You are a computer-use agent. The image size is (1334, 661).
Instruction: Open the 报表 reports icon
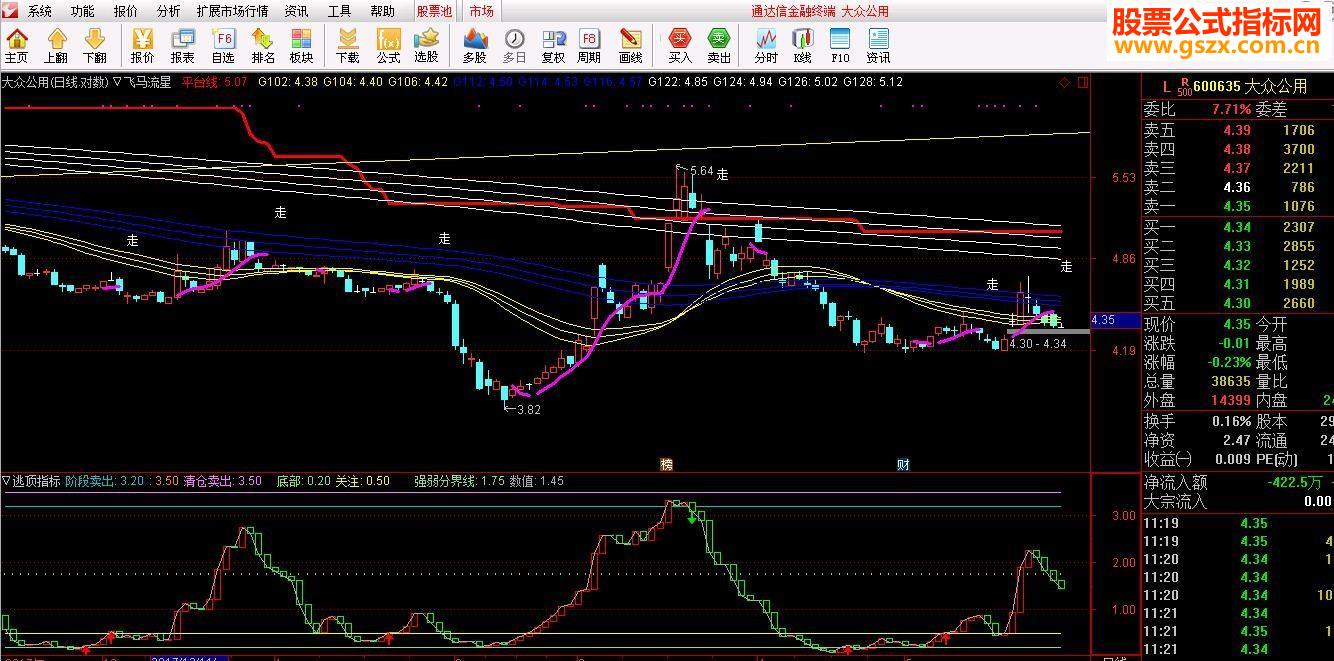(x=182, y=46)
